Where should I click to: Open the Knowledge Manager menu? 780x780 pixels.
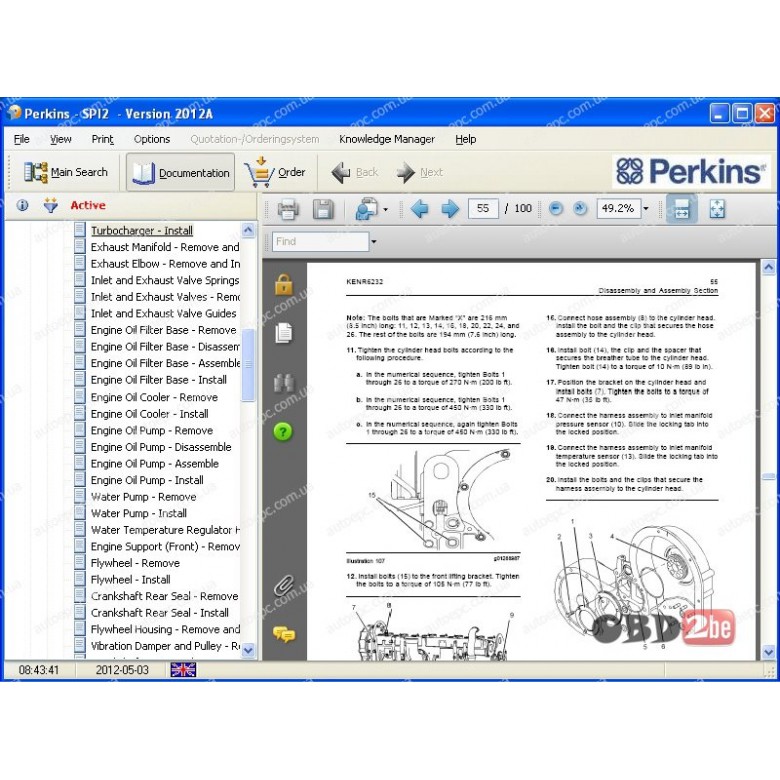click(x=387, y=139)
